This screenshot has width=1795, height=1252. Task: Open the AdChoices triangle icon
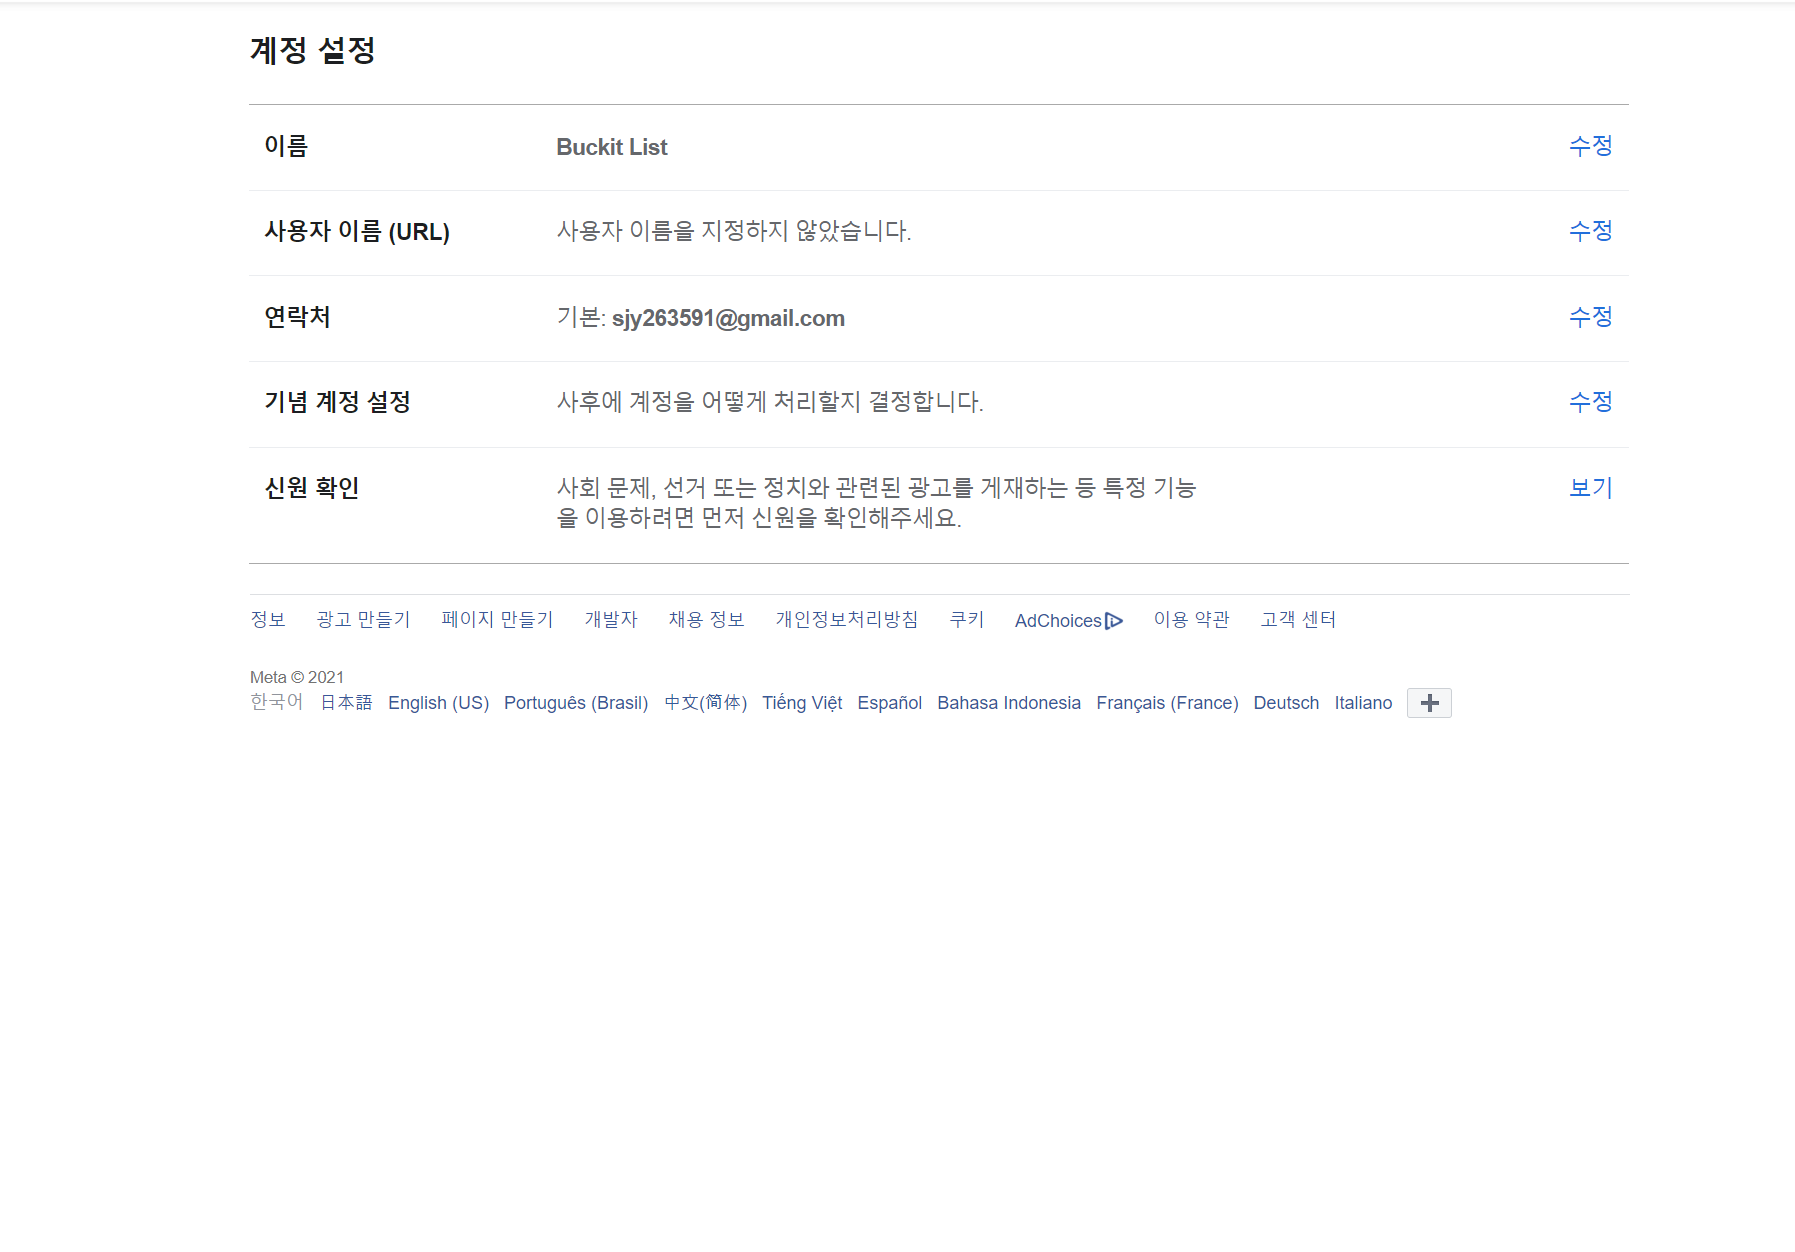coord(1114,621)
